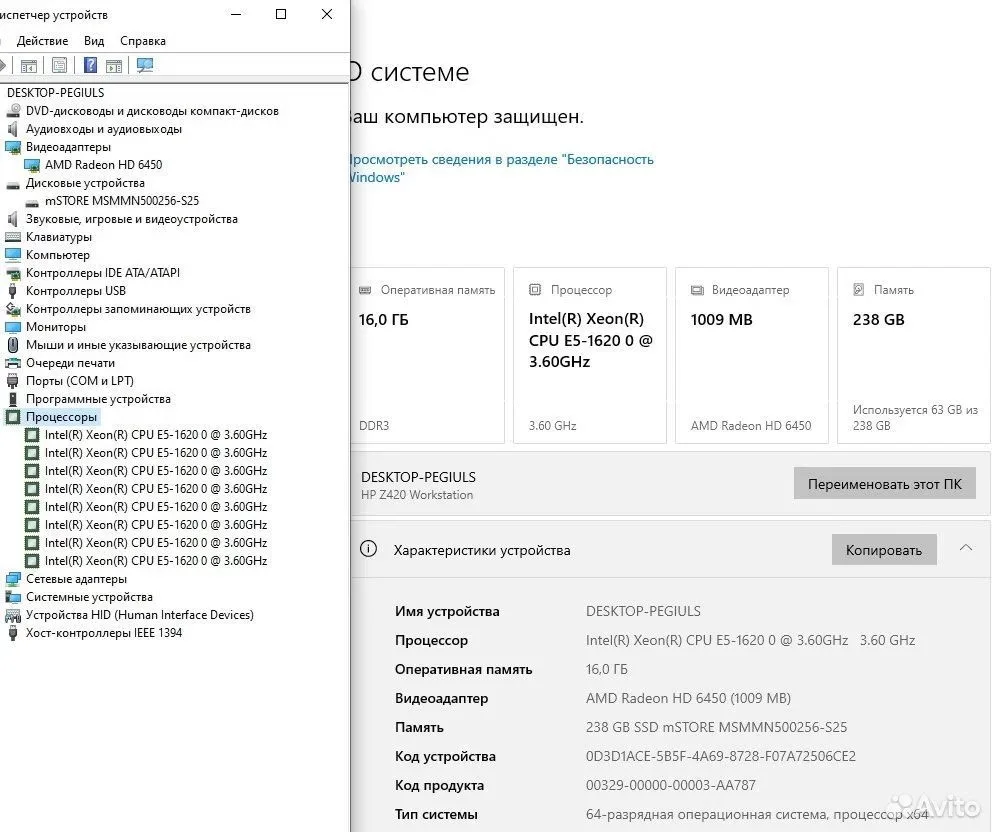992x832 pixels.
Task: Click the AMD Radeon HD 6450 device icon
Action: pos(32,165)
